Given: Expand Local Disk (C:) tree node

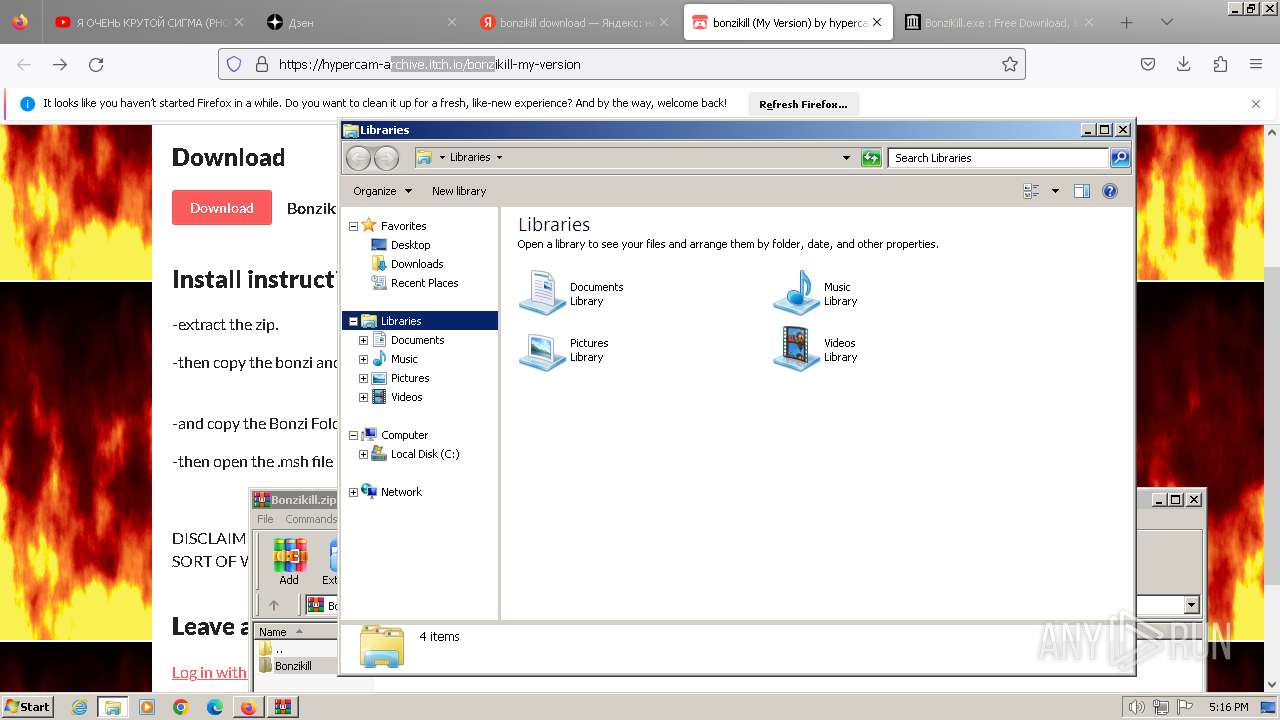Looking at the screenshot, I should click(x=364, y=454).
